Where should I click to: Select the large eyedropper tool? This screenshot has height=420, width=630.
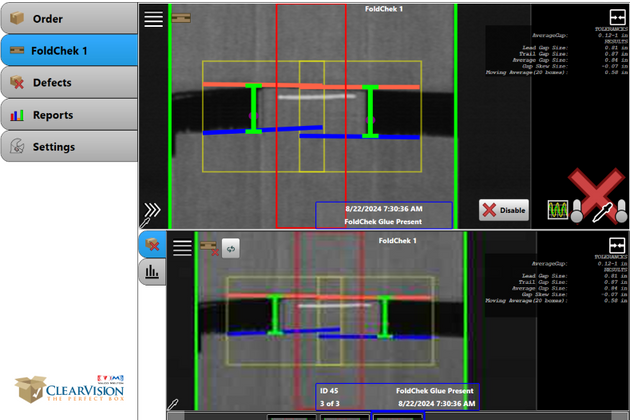[603, 211]
